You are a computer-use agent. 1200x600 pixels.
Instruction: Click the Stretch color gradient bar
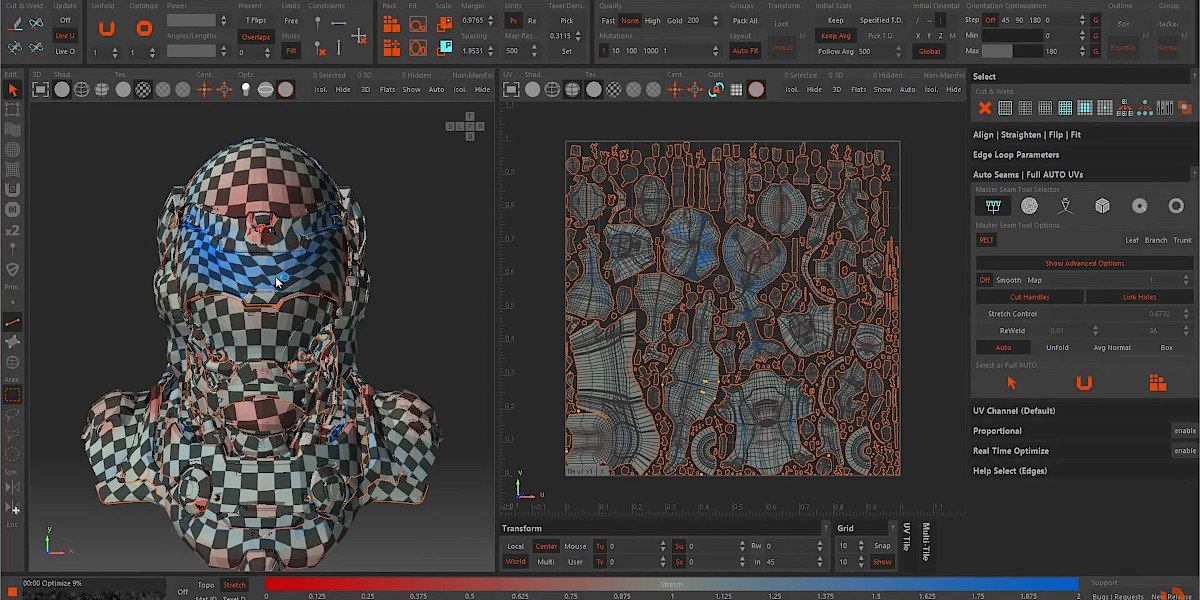pyautogui.click(x=671, y=584)
